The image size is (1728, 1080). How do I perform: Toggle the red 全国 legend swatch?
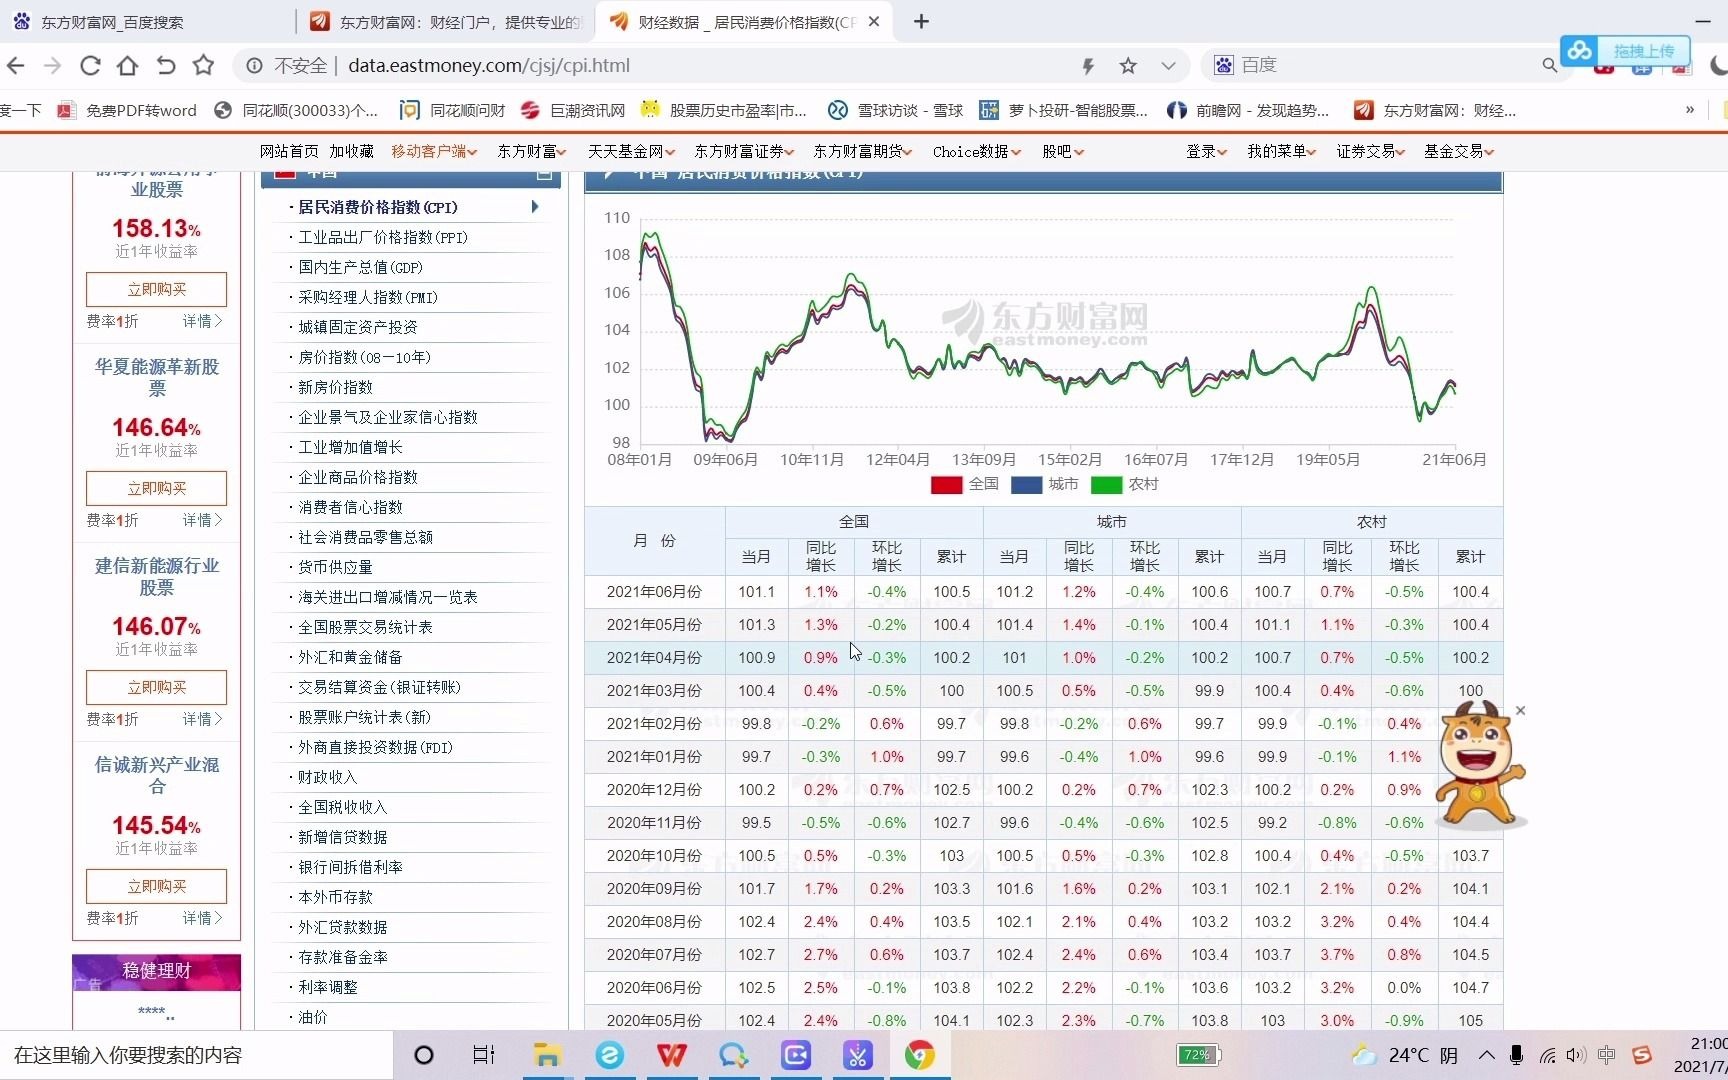click(946, 485)
